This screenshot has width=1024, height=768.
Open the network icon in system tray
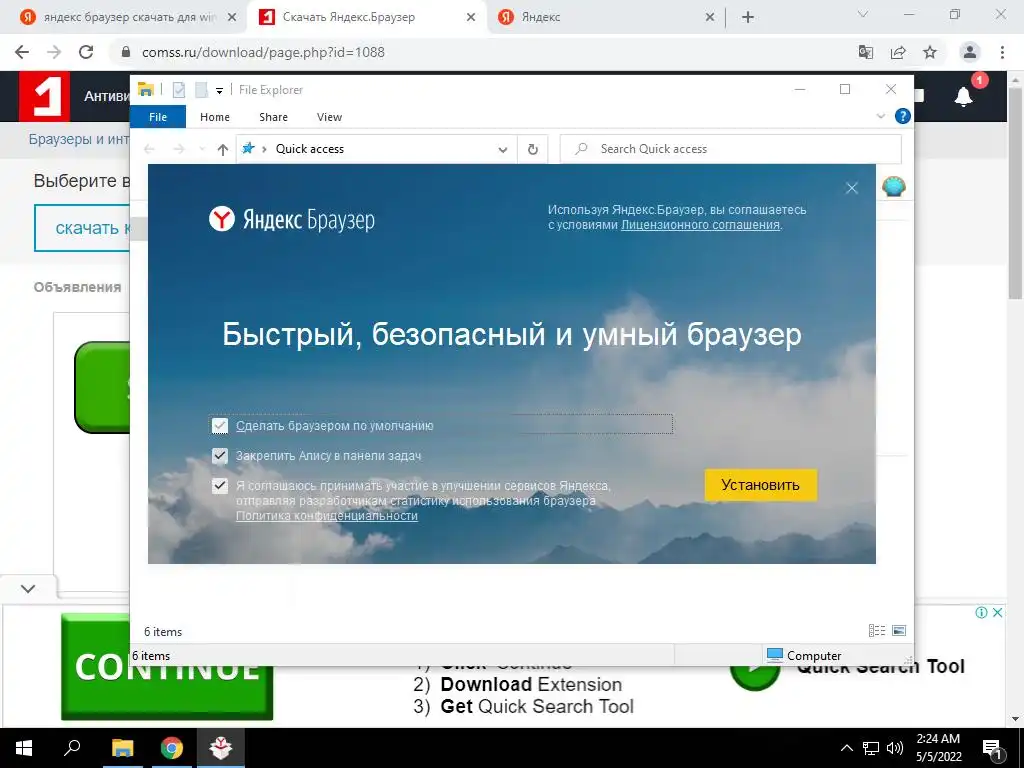pos(871,748)
